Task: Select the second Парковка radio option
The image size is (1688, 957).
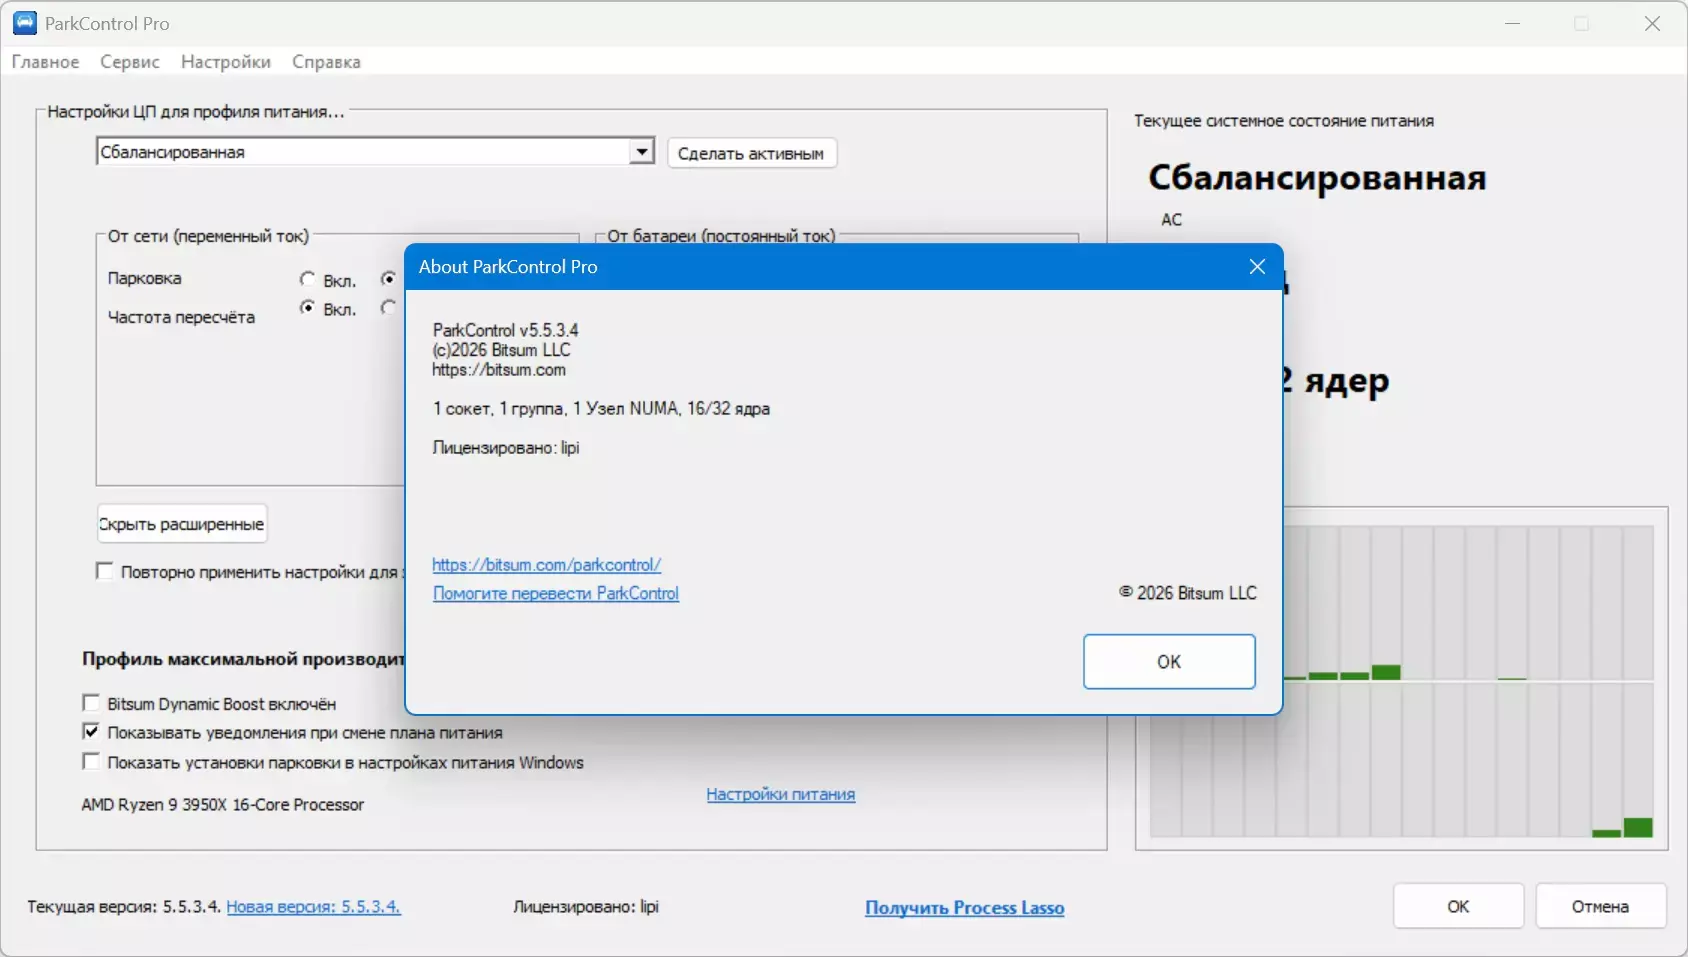Action: (x=388, y=279)
